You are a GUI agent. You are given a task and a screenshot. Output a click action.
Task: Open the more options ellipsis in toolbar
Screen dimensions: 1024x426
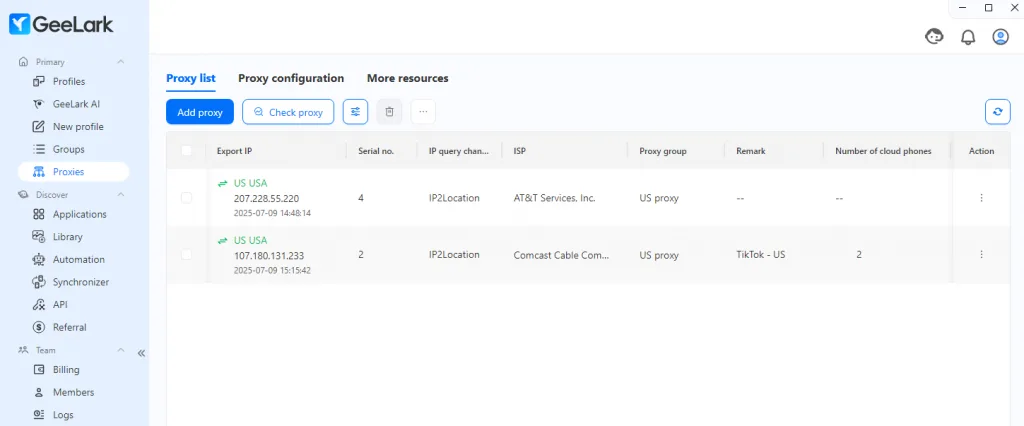click(x=423, y=112)
